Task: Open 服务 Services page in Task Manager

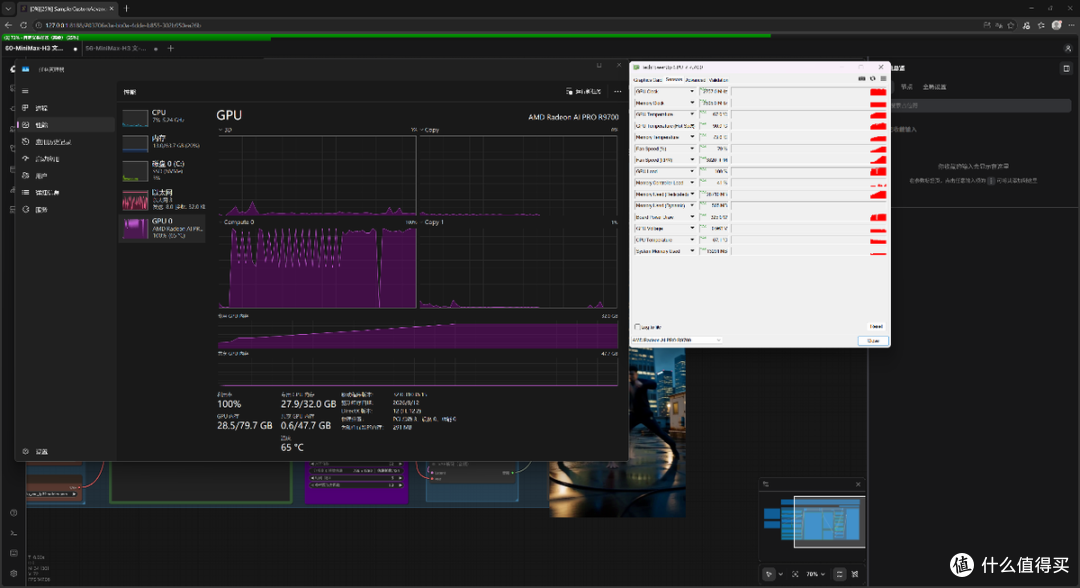Action: coord(65,209)
